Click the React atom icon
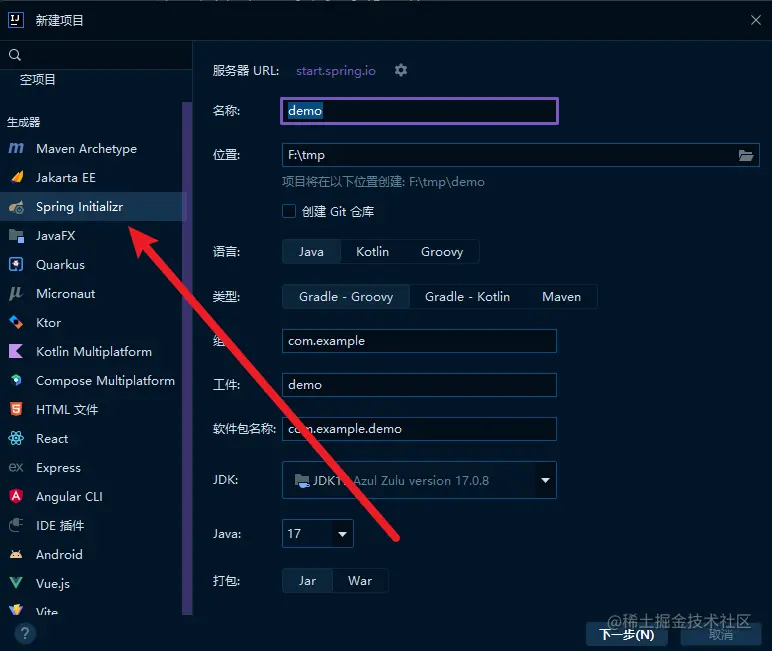Screen dimensions: 772x651 click(x=16, y=438)
